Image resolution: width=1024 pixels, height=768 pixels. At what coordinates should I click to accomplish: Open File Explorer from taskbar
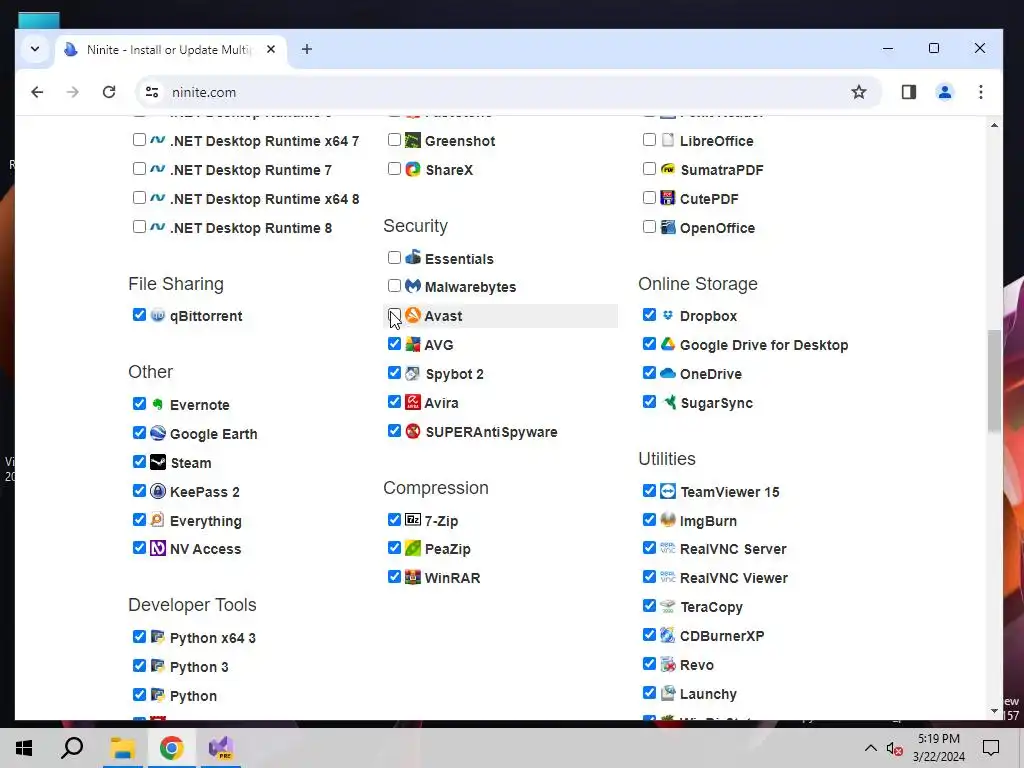[x=122, y=748]
